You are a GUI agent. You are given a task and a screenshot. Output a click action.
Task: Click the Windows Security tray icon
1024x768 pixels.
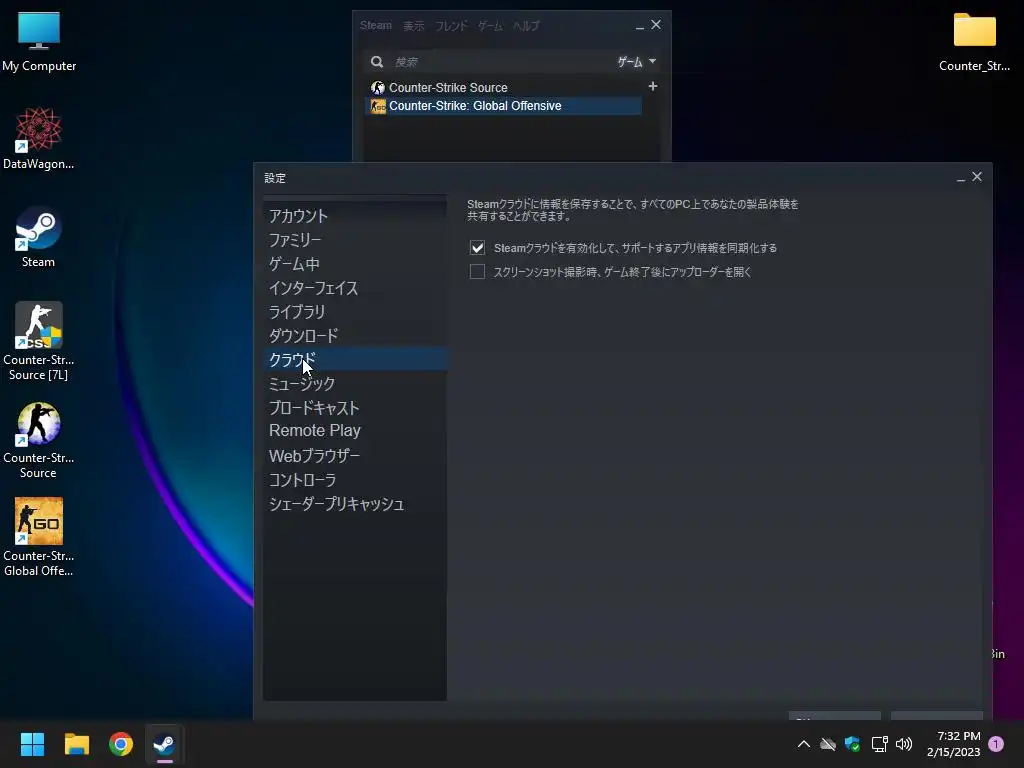point(852,744)
